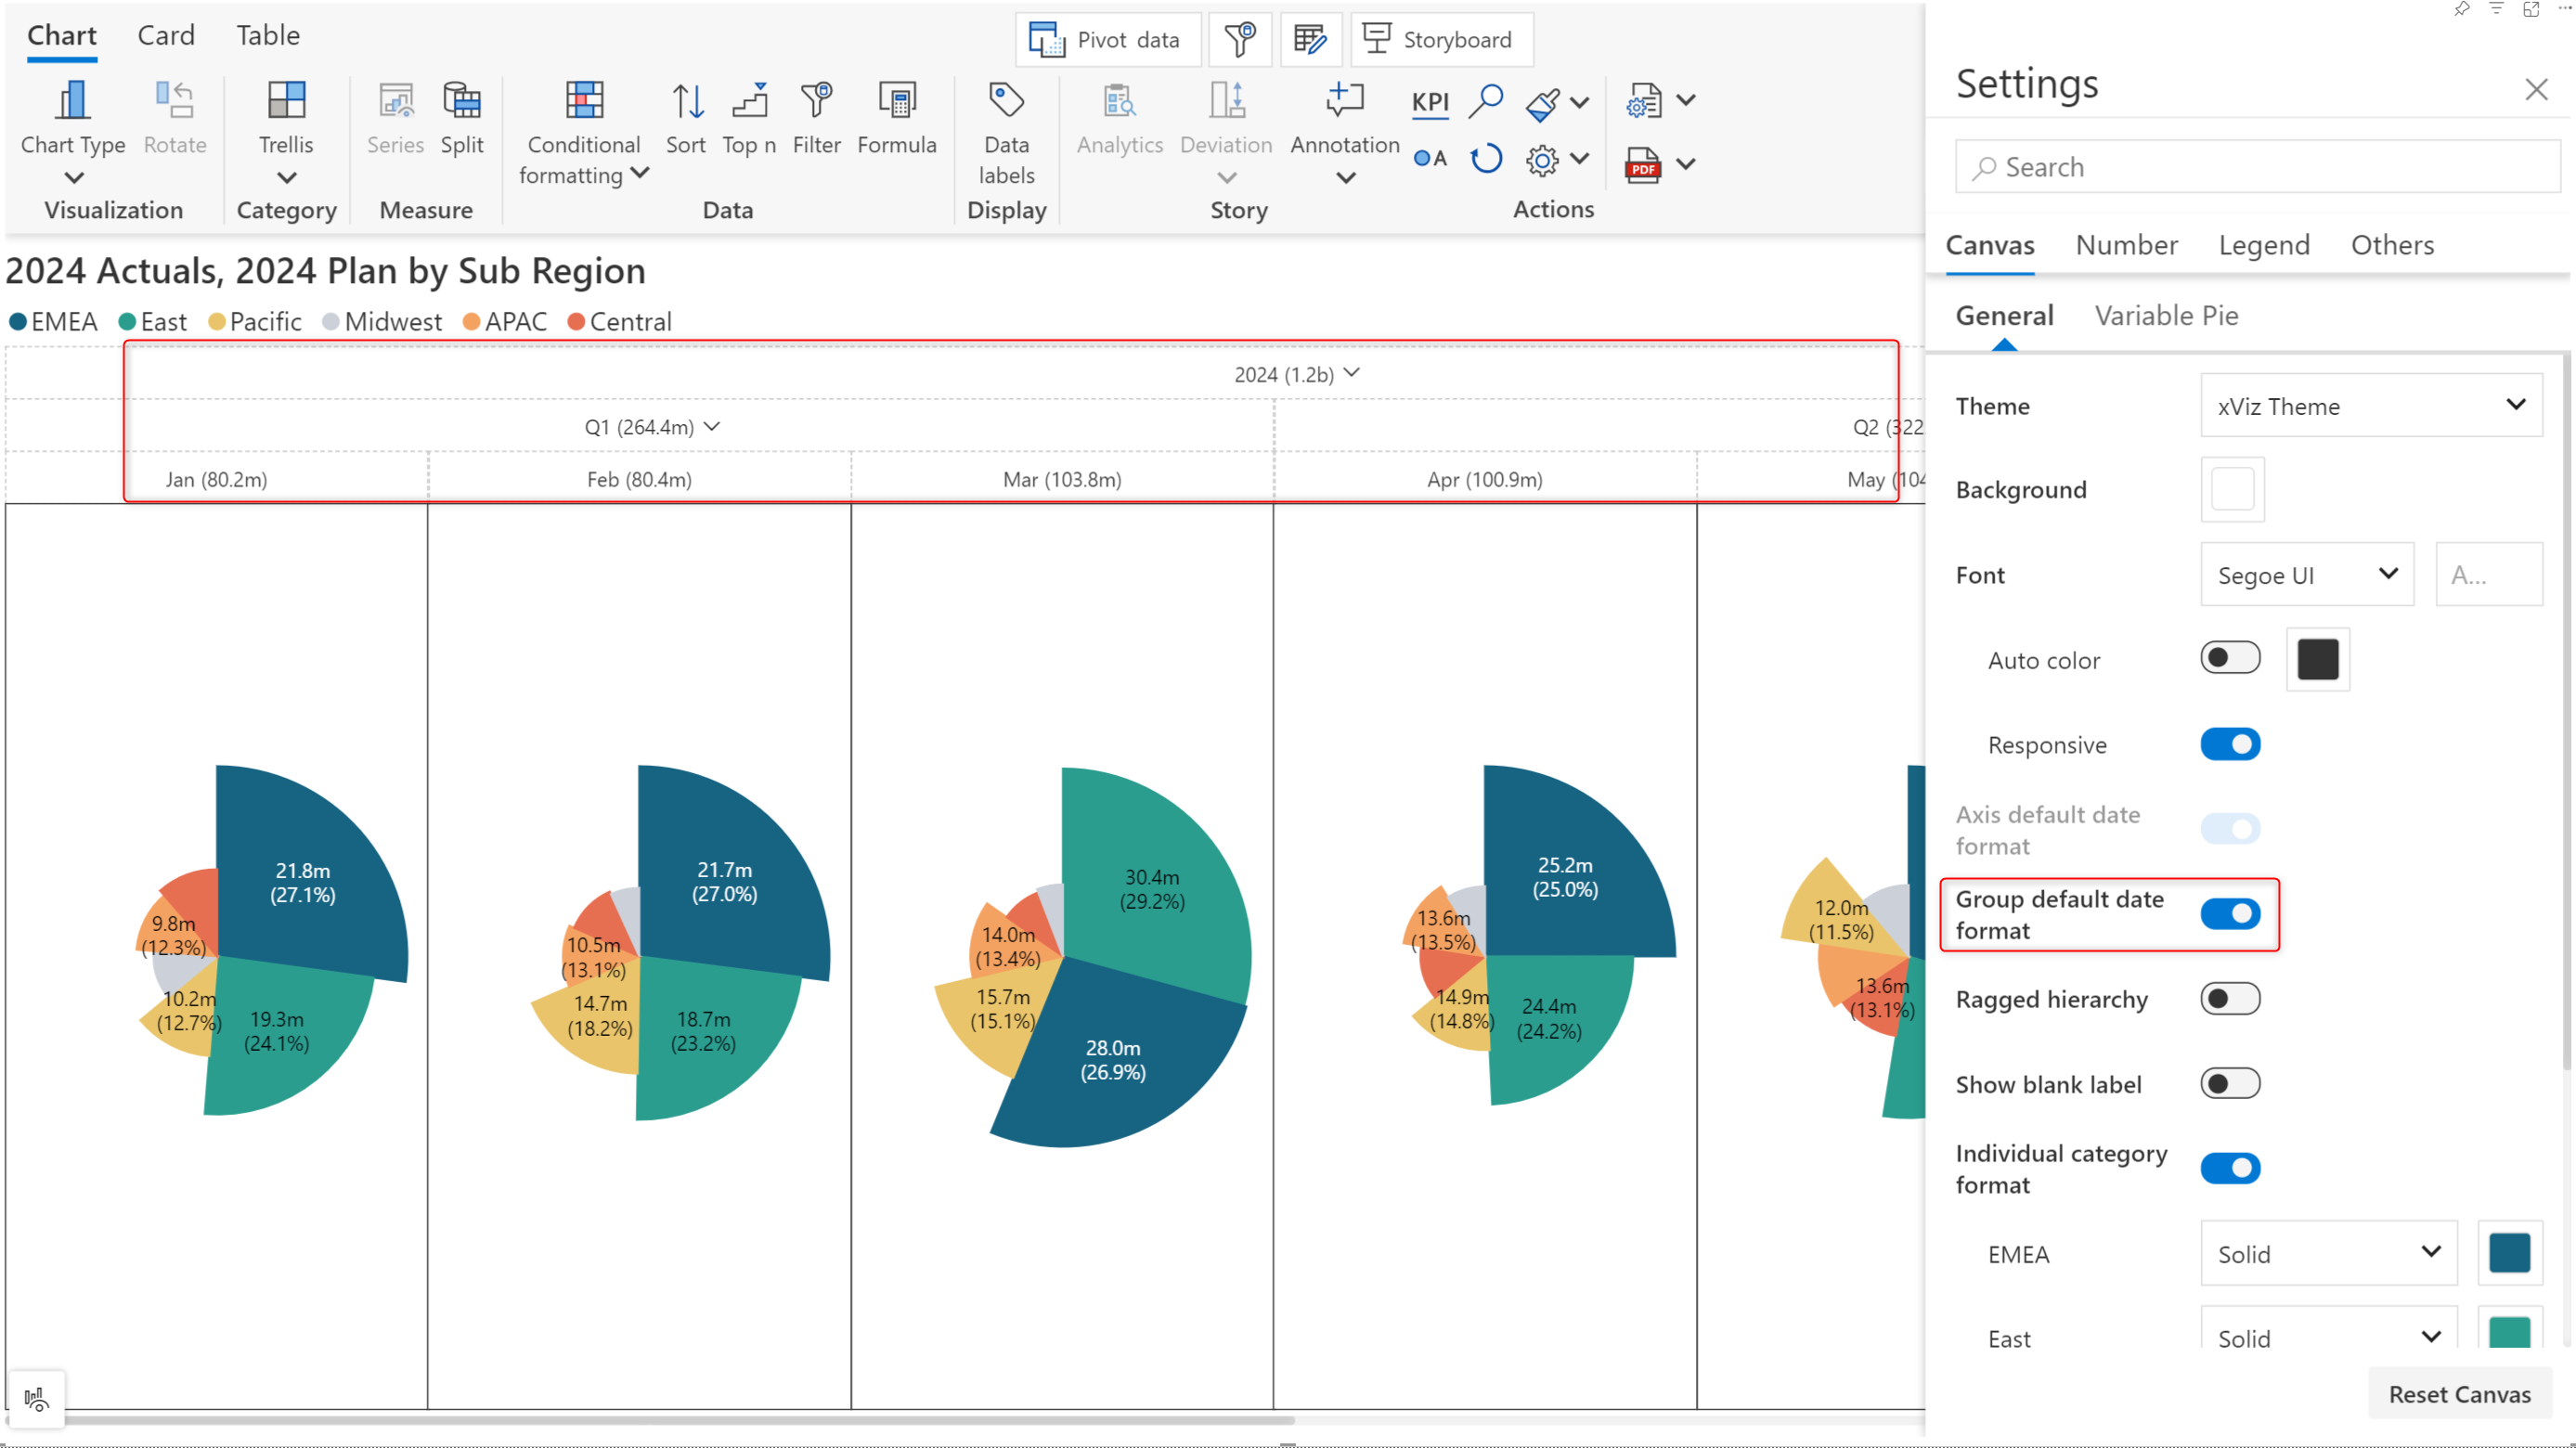
Task: Click the EMEA legend item
Action: pos(53,322)
